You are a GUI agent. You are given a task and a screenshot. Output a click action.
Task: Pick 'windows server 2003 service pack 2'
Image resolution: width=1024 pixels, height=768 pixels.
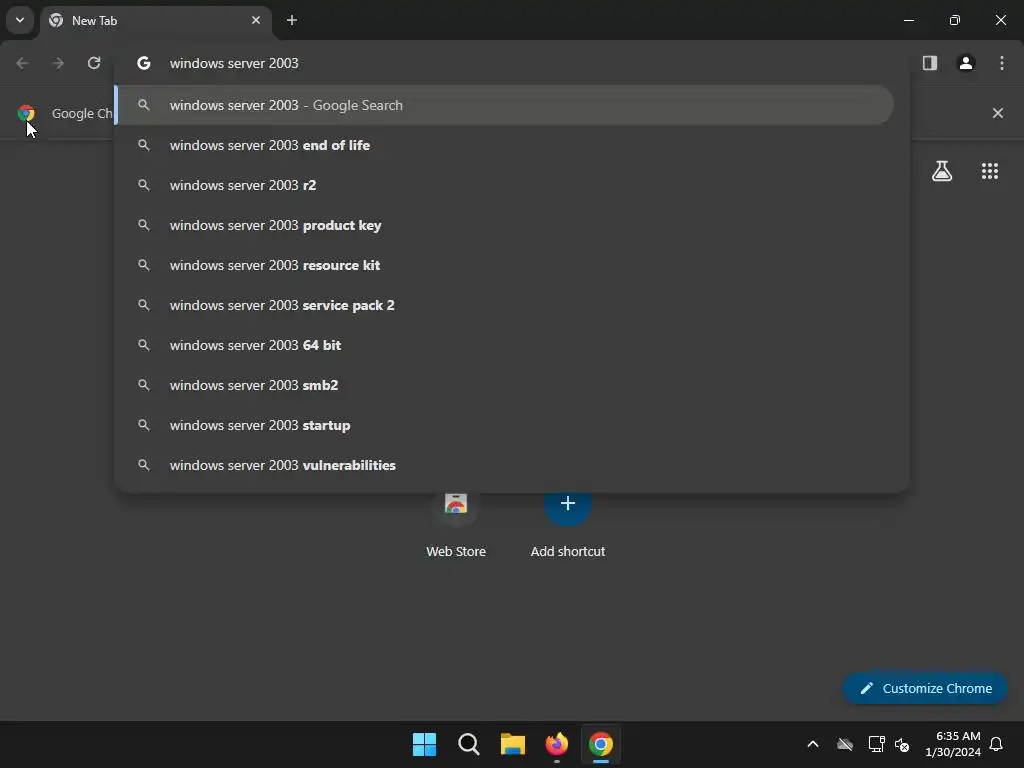coord(504,305)
